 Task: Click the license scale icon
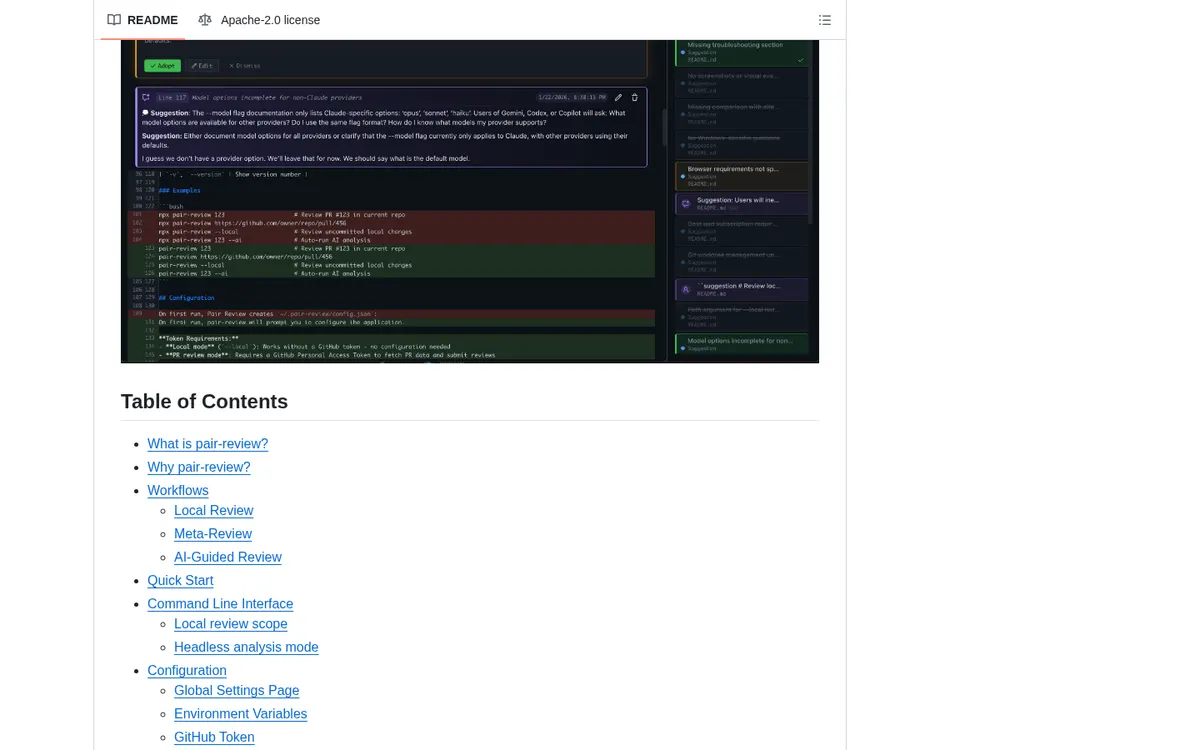click(x=205, y=20)
